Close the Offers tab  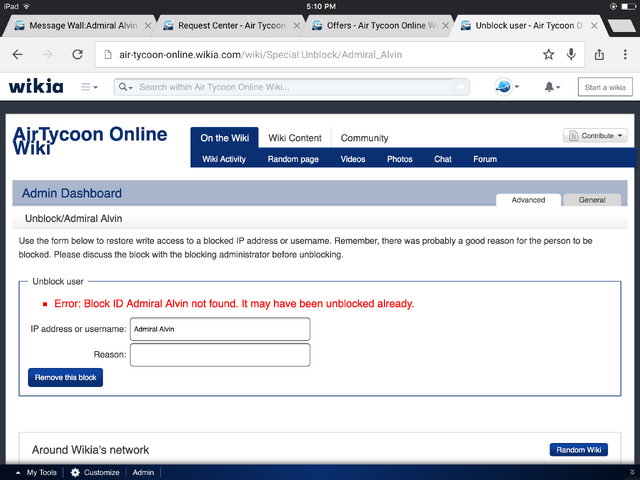tap(445, 26)
